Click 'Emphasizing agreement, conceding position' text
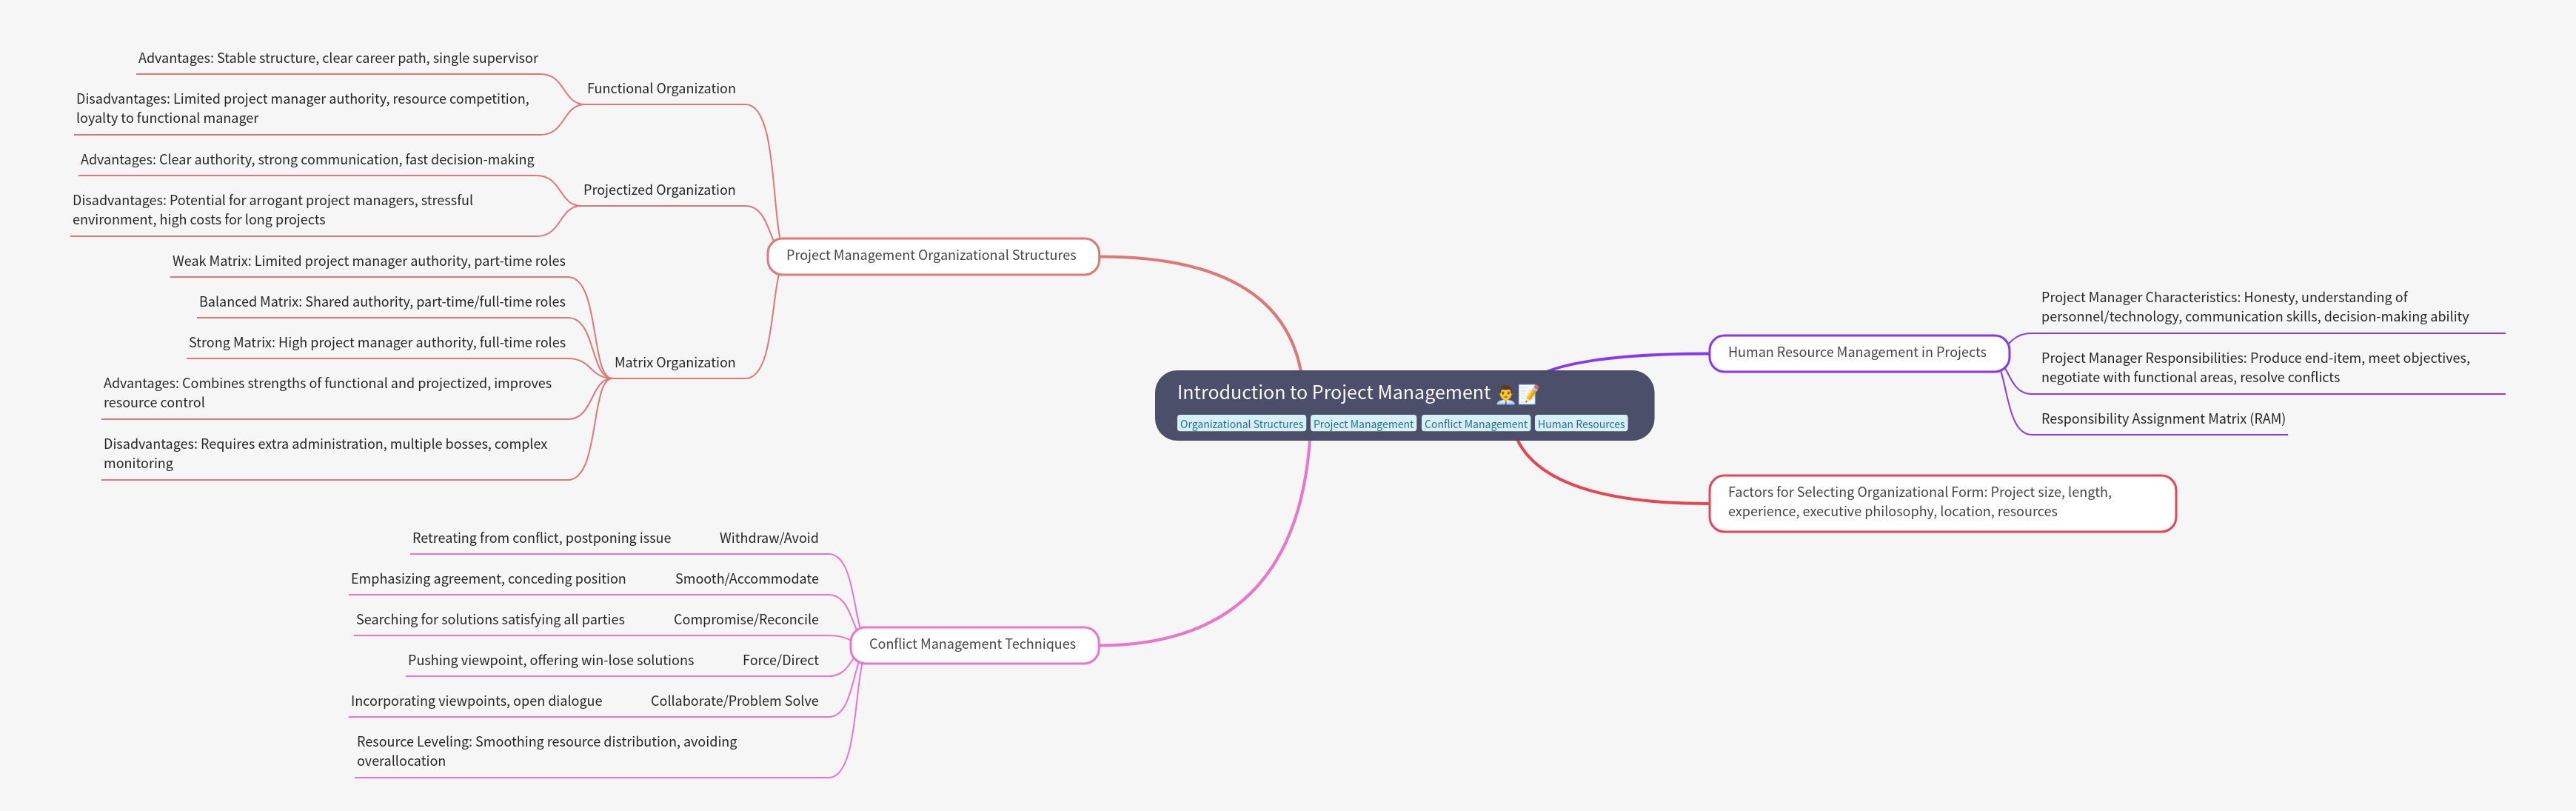 [x=488, y=579]
